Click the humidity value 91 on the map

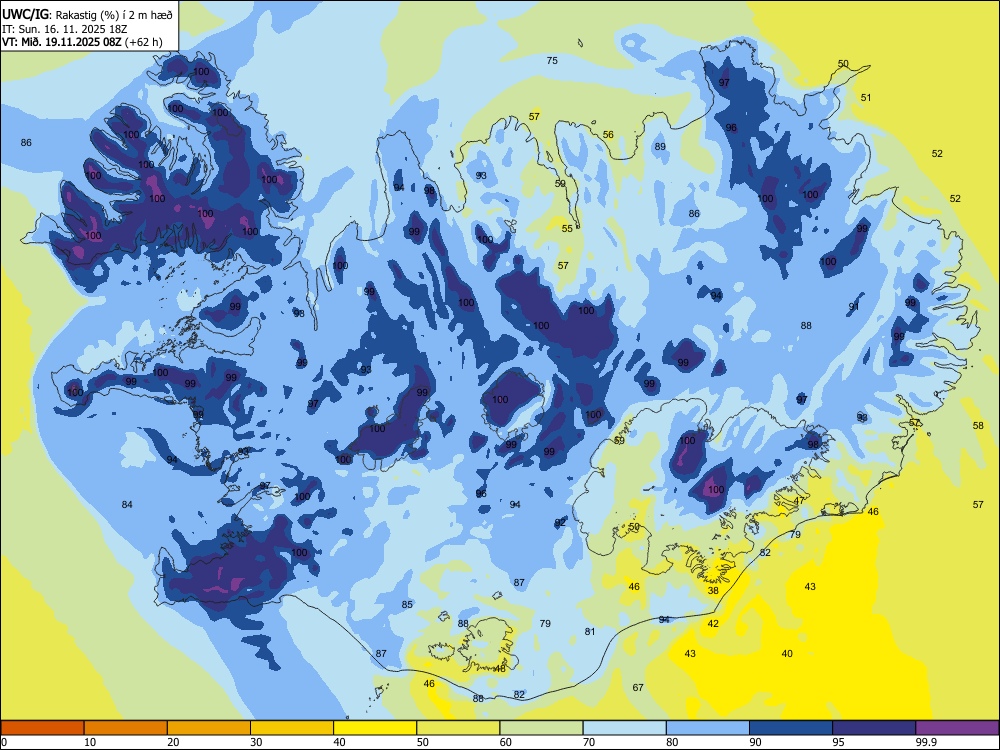pyautogui.click(x=854, y=307)
